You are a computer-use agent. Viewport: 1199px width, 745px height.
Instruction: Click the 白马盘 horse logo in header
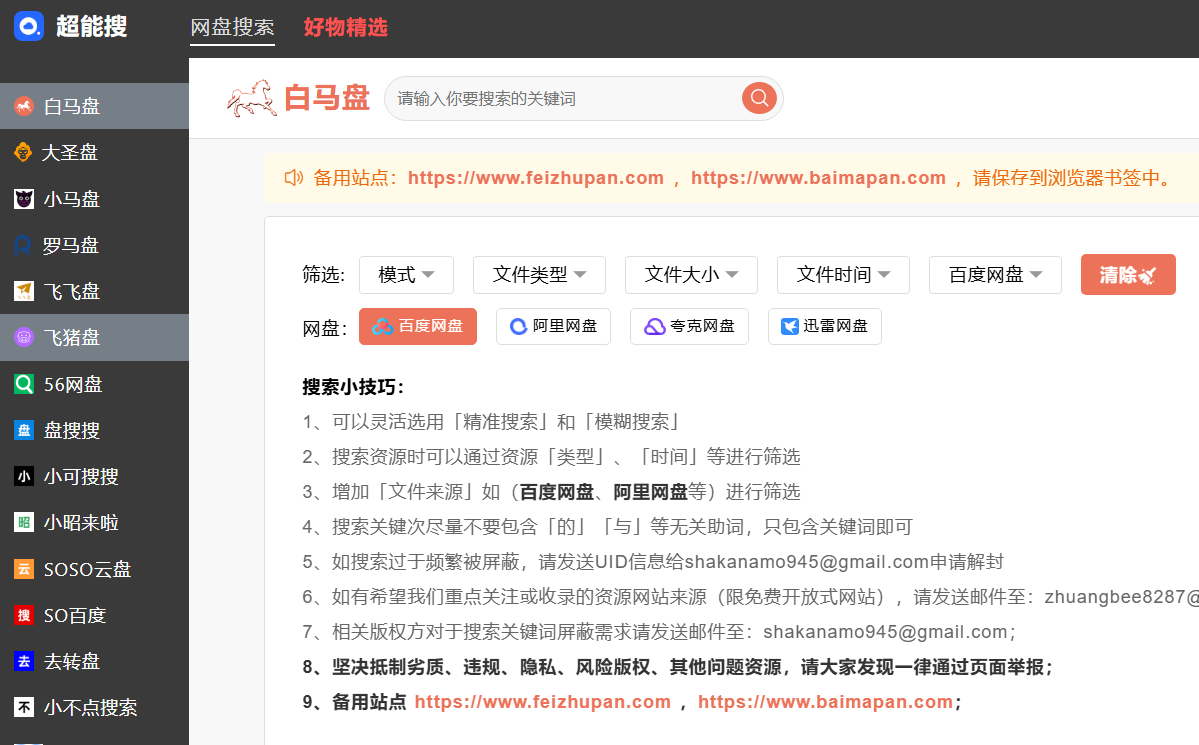pyautogui.click(x=252, y=98)
